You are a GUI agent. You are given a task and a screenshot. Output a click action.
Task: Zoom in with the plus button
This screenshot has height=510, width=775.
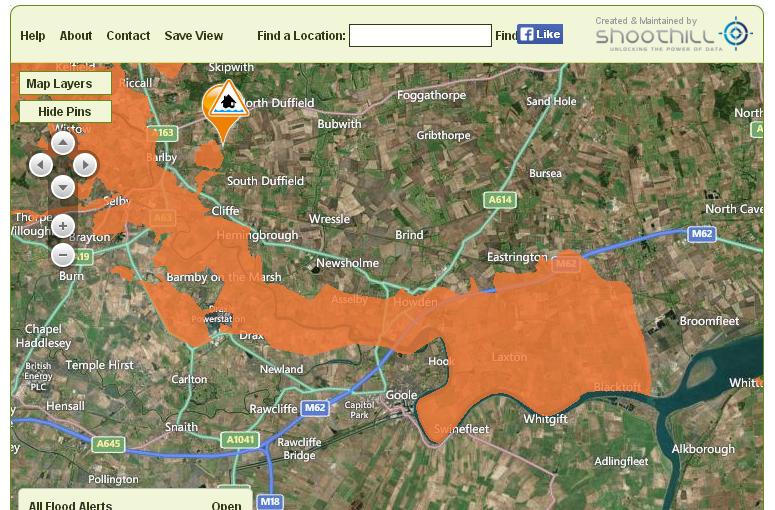[x=63, y=226]
